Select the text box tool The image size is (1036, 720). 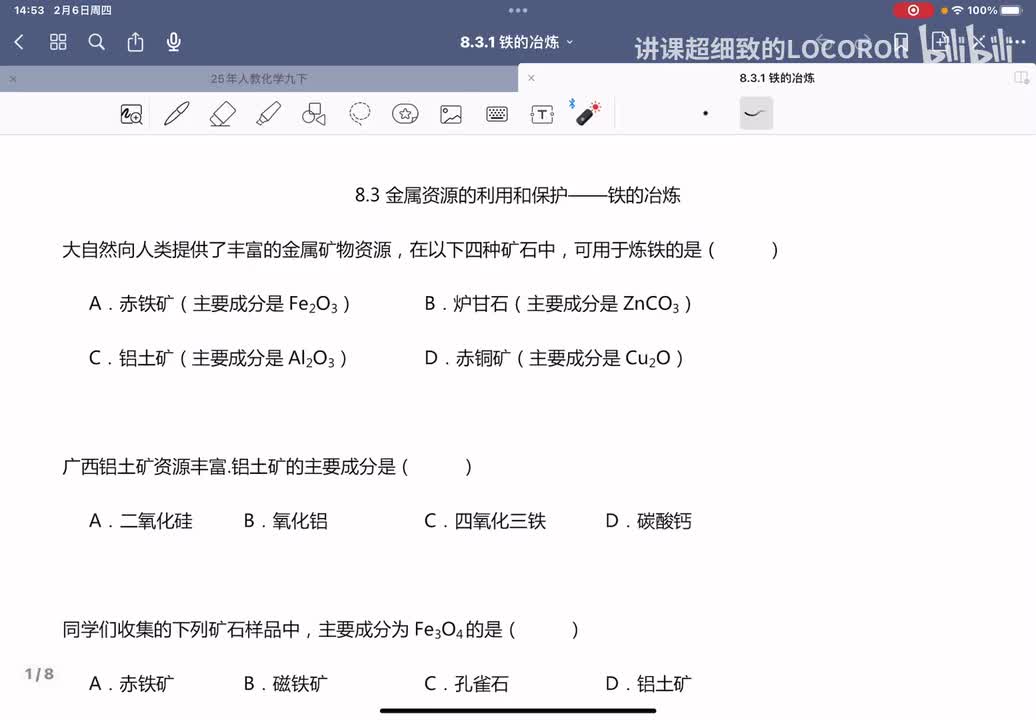pos(542,114)
